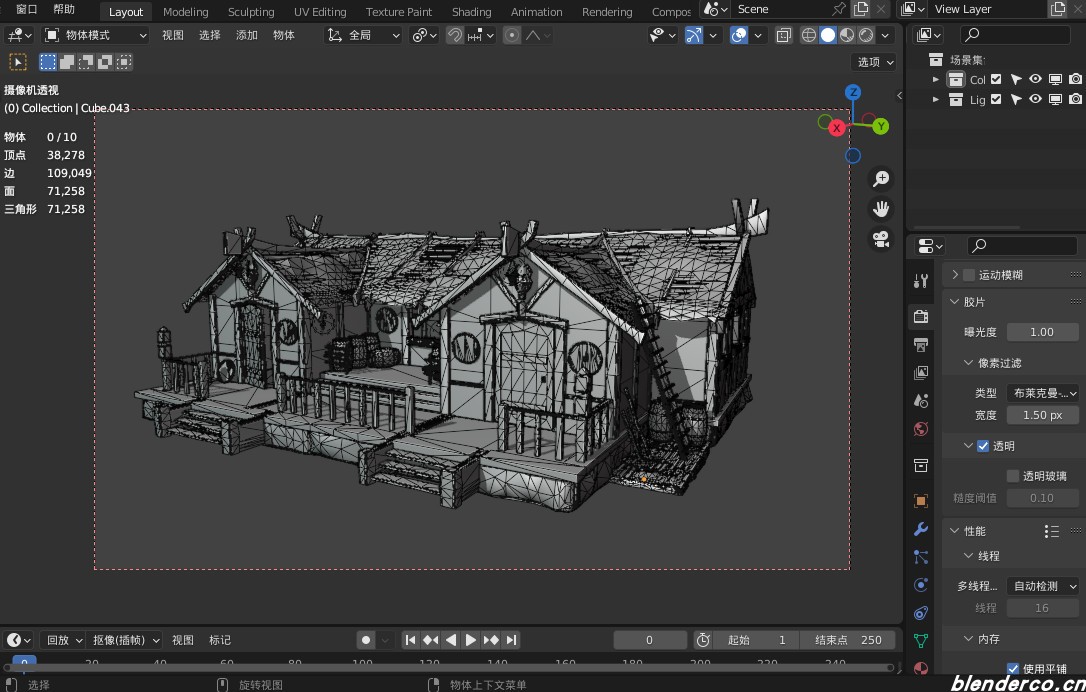Viewport: 1086px width, 692px height.
Task: Open the Scene properties tab icon
Action: click(x=920, y=401)
